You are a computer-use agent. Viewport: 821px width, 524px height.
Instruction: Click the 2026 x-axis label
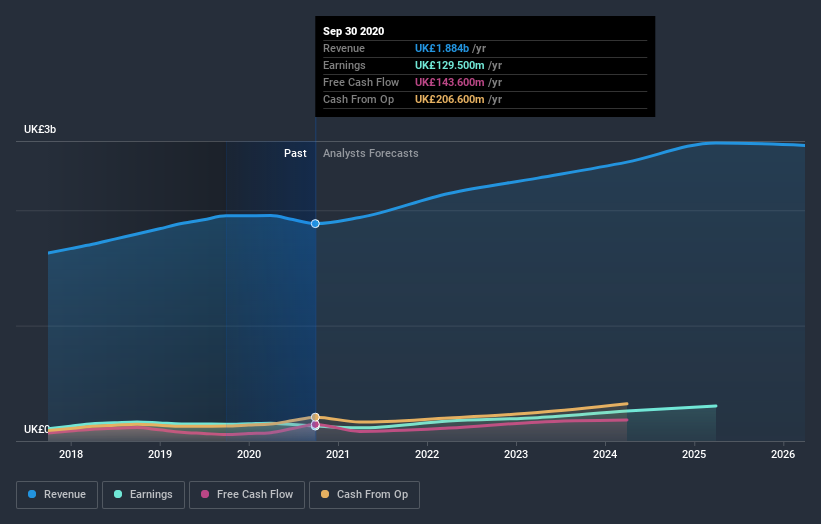click(783, 454)
